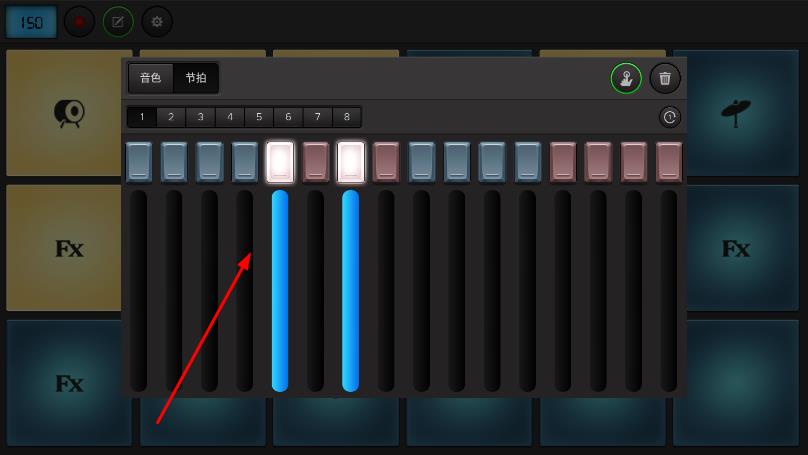Image resolution: width=808 pixels, height=455 pixels.
Task: Toggle the last pink step button
Action: click(x=669, y=162)
